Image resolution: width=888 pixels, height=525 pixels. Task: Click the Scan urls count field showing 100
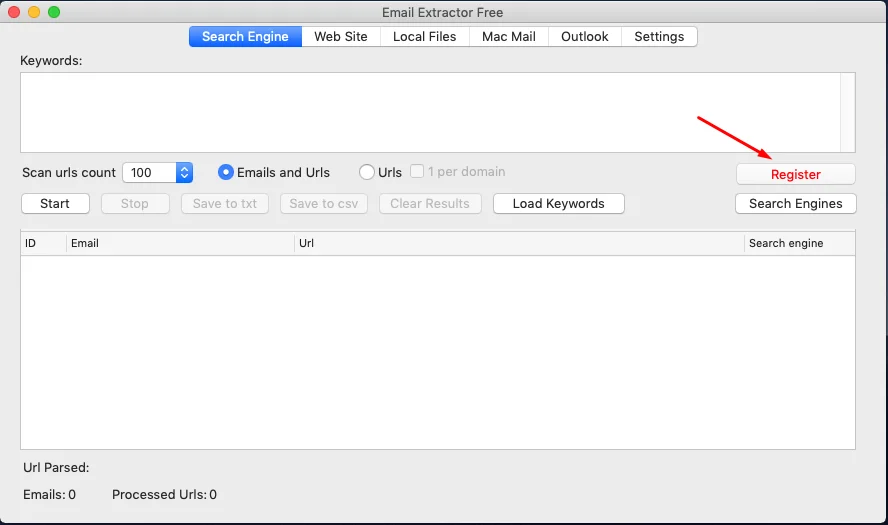pyautogui.click(x=150, y=173)
